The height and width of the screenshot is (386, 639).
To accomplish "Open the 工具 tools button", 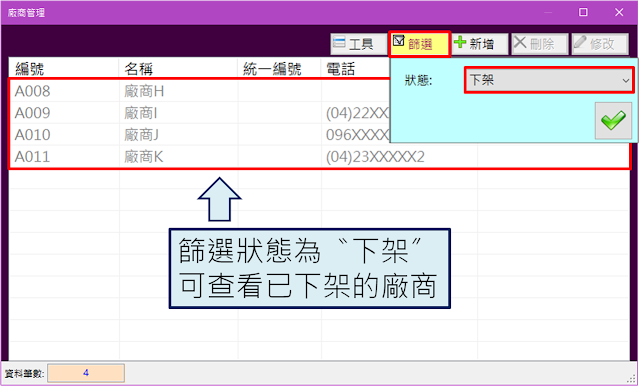I will coord(359,44).
